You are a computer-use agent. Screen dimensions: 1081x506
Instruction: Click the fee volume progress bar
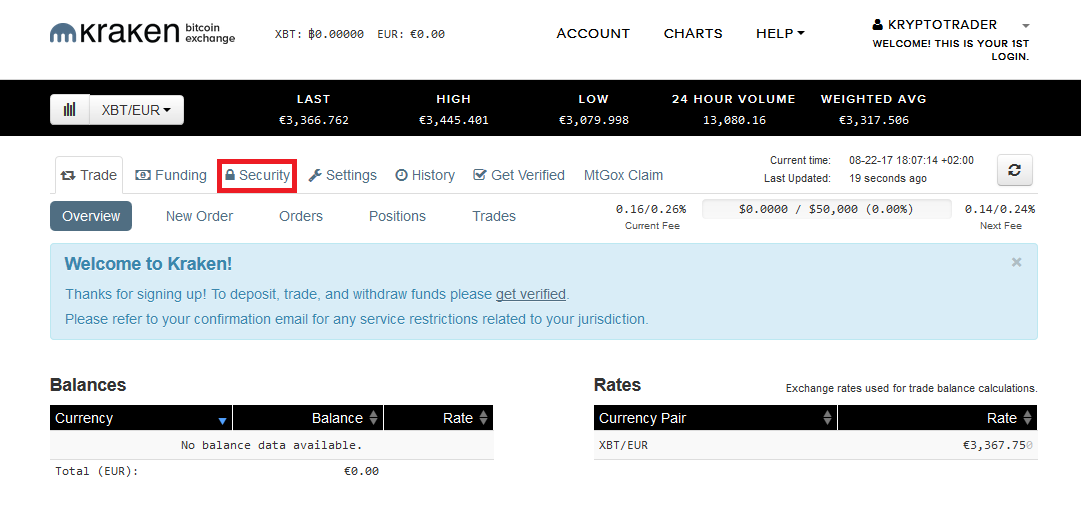click(826, 209)
